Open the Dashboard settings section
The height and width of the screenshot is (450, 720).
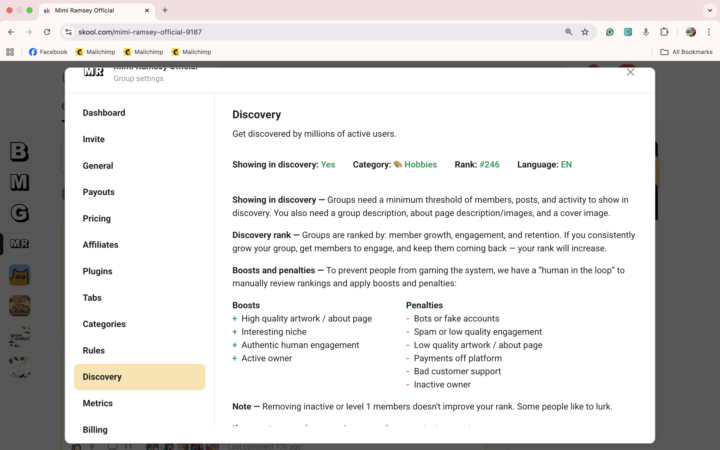point(104,113)
